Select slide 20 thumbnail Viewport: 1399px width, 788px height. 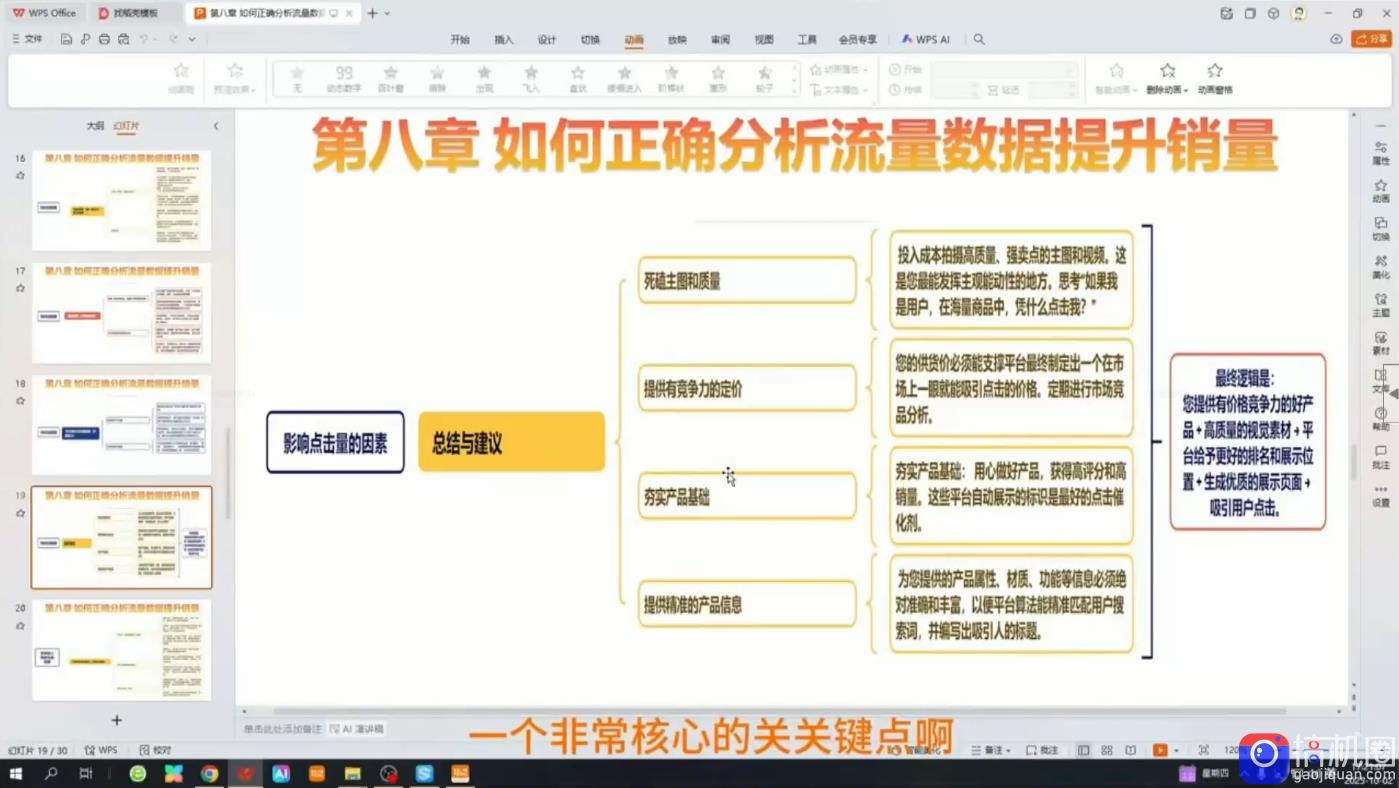[x=121, y=650]
